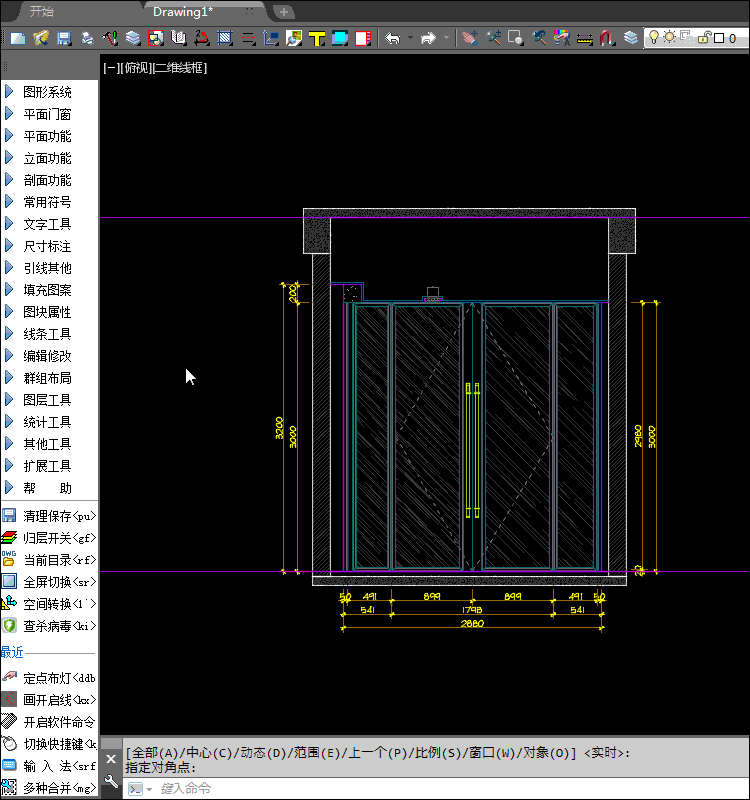Select the realtime zoom magnifier tool

[493, 38]
